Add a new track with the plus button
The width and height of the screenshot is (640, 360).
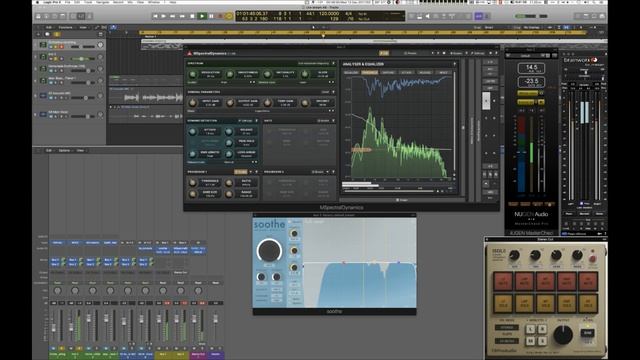tap(38, 34)
